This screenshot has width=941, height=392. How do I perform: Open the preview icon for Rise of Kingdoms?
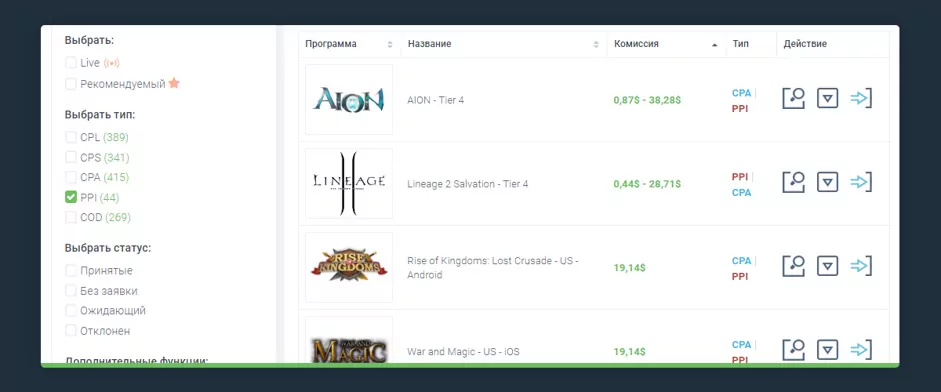793,266
